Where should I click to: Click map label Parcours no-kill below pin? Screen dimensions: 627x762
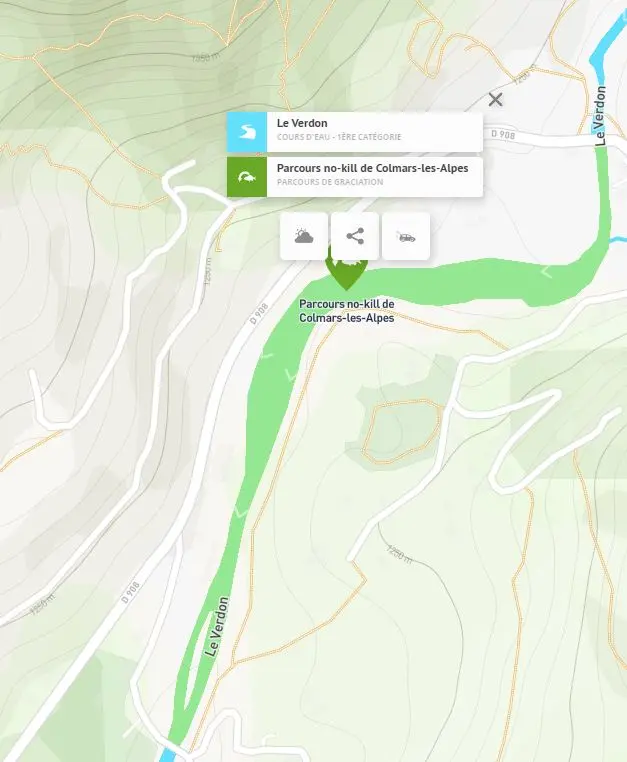[x=347, y=311]
